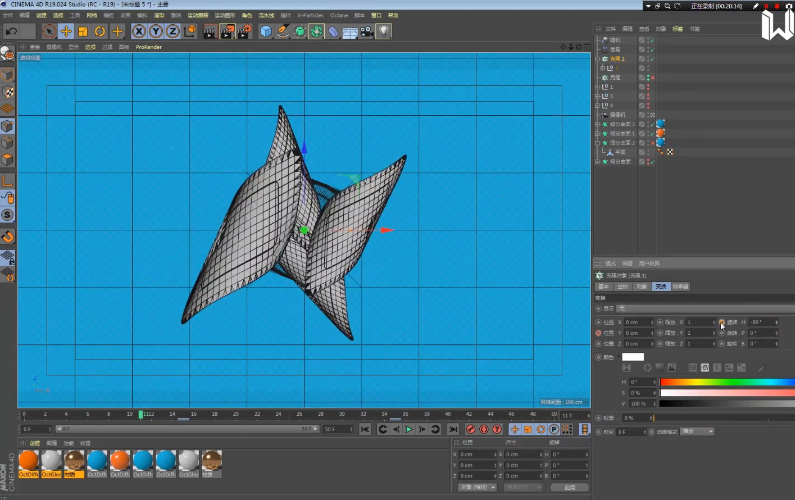Click the Saturation gradient slider
The image size is (795, 500).
[727, 393]
